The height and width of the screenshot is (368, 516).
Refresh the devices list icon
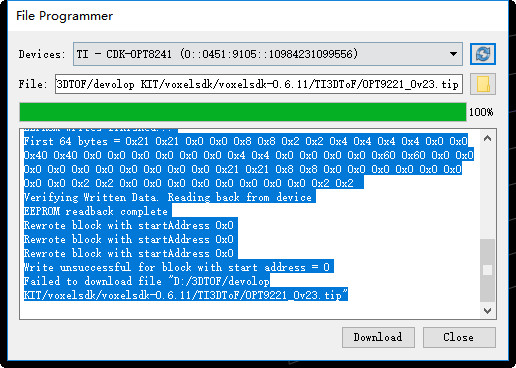483,54
